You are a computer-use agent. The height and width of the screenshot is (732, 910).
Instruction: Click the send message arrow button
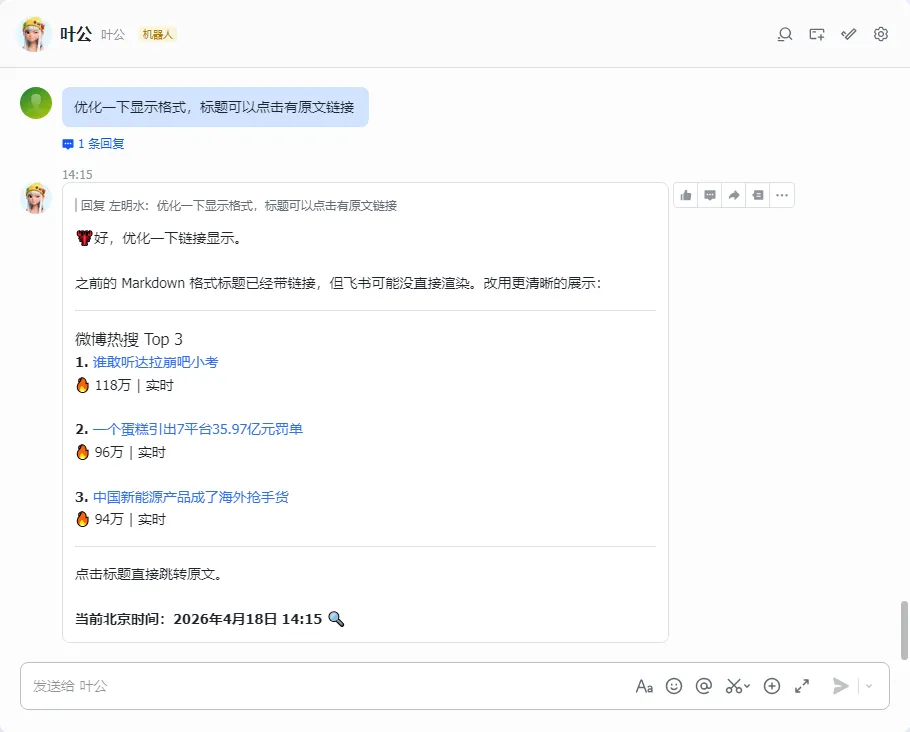(x=840, y=686)
